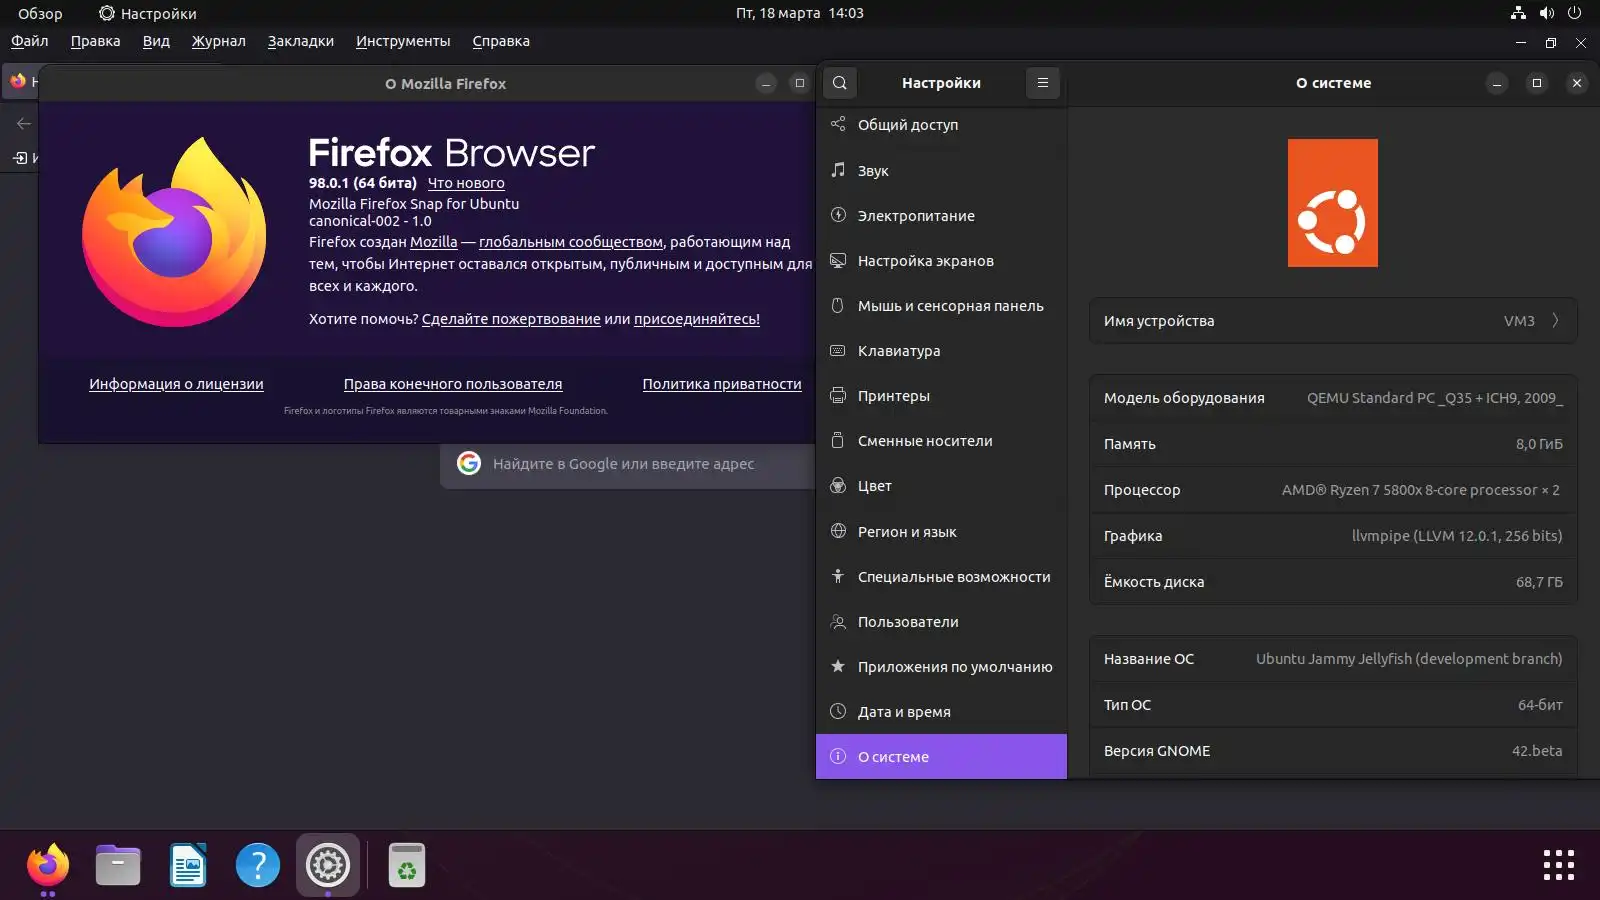Click the Sound music note icon

(x=838, y=170)
